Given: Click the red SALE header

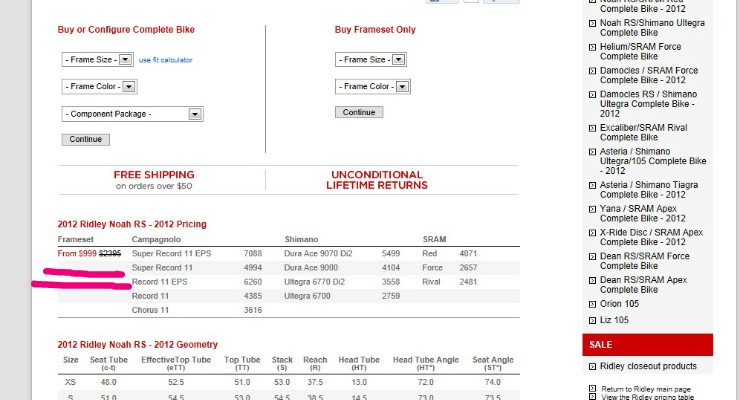Looking at the screenshot, I should click(648, 345).
